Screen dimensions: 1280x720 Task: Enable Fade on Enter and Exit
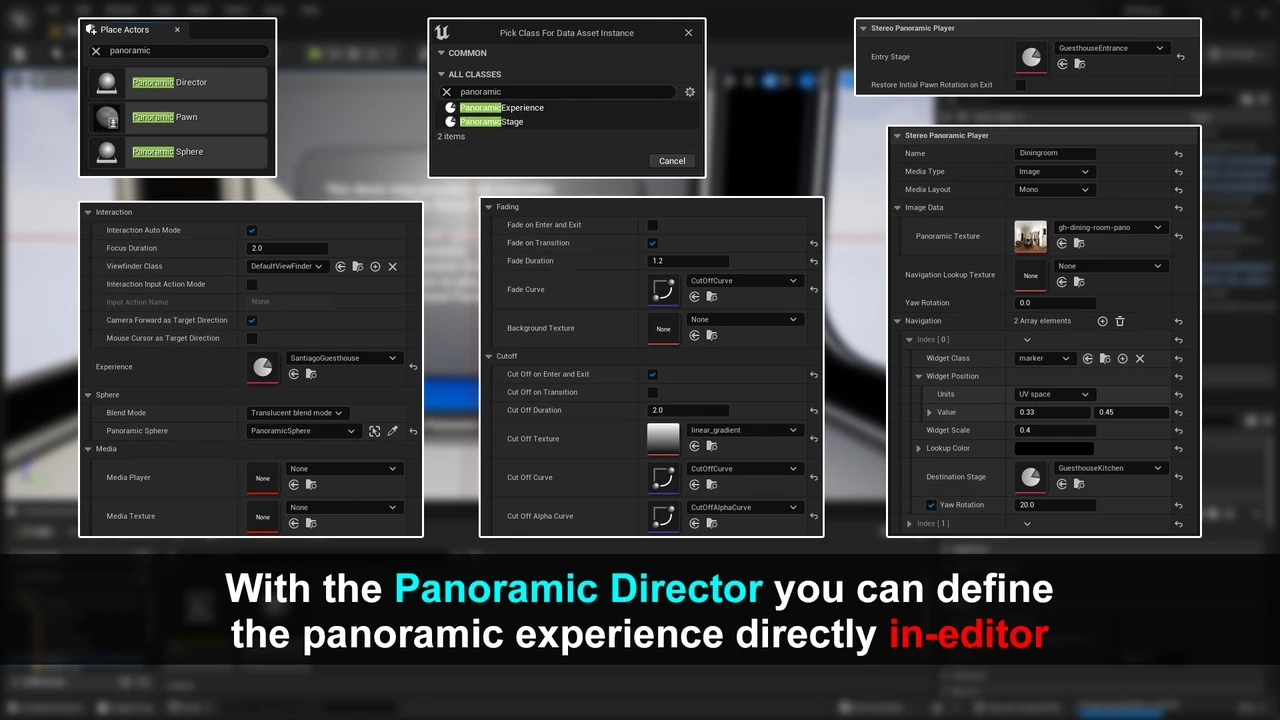click(653, 225)
